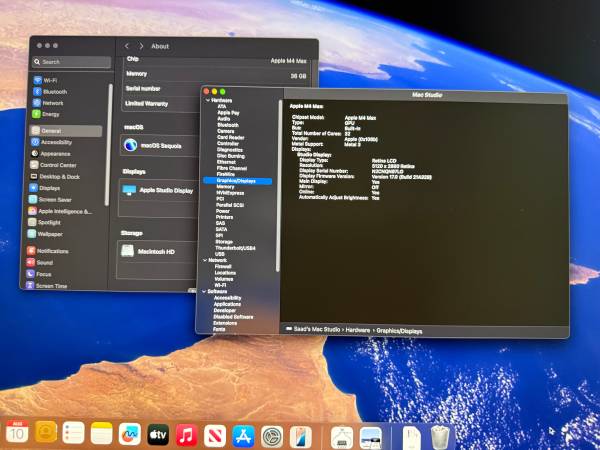Select Power in the hardware list
The image size is (600, 450).
click(223, 211)
